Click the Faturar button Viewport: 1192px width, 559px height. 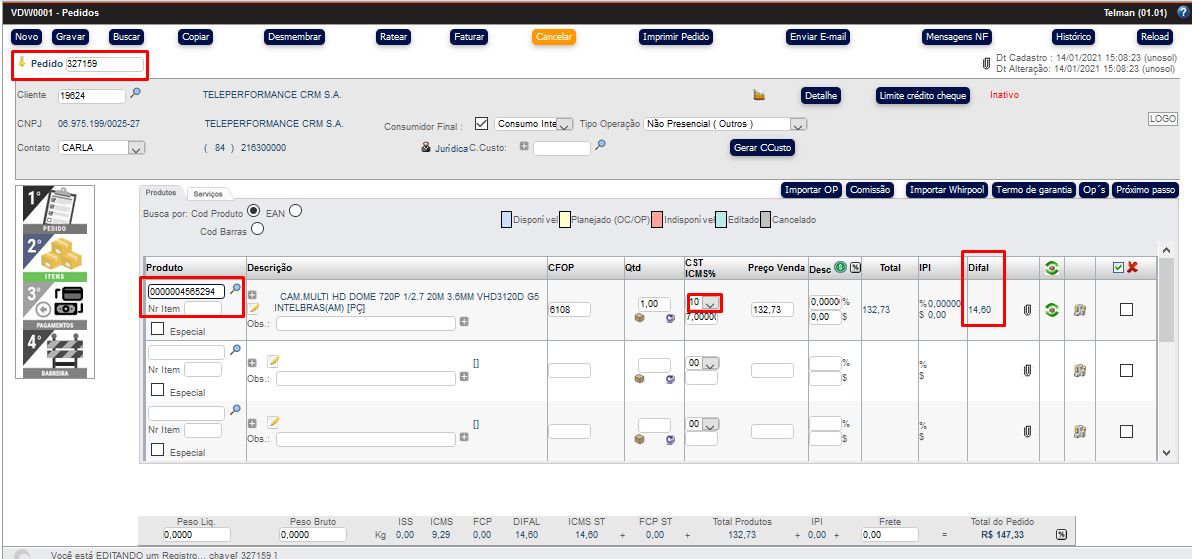469,37
